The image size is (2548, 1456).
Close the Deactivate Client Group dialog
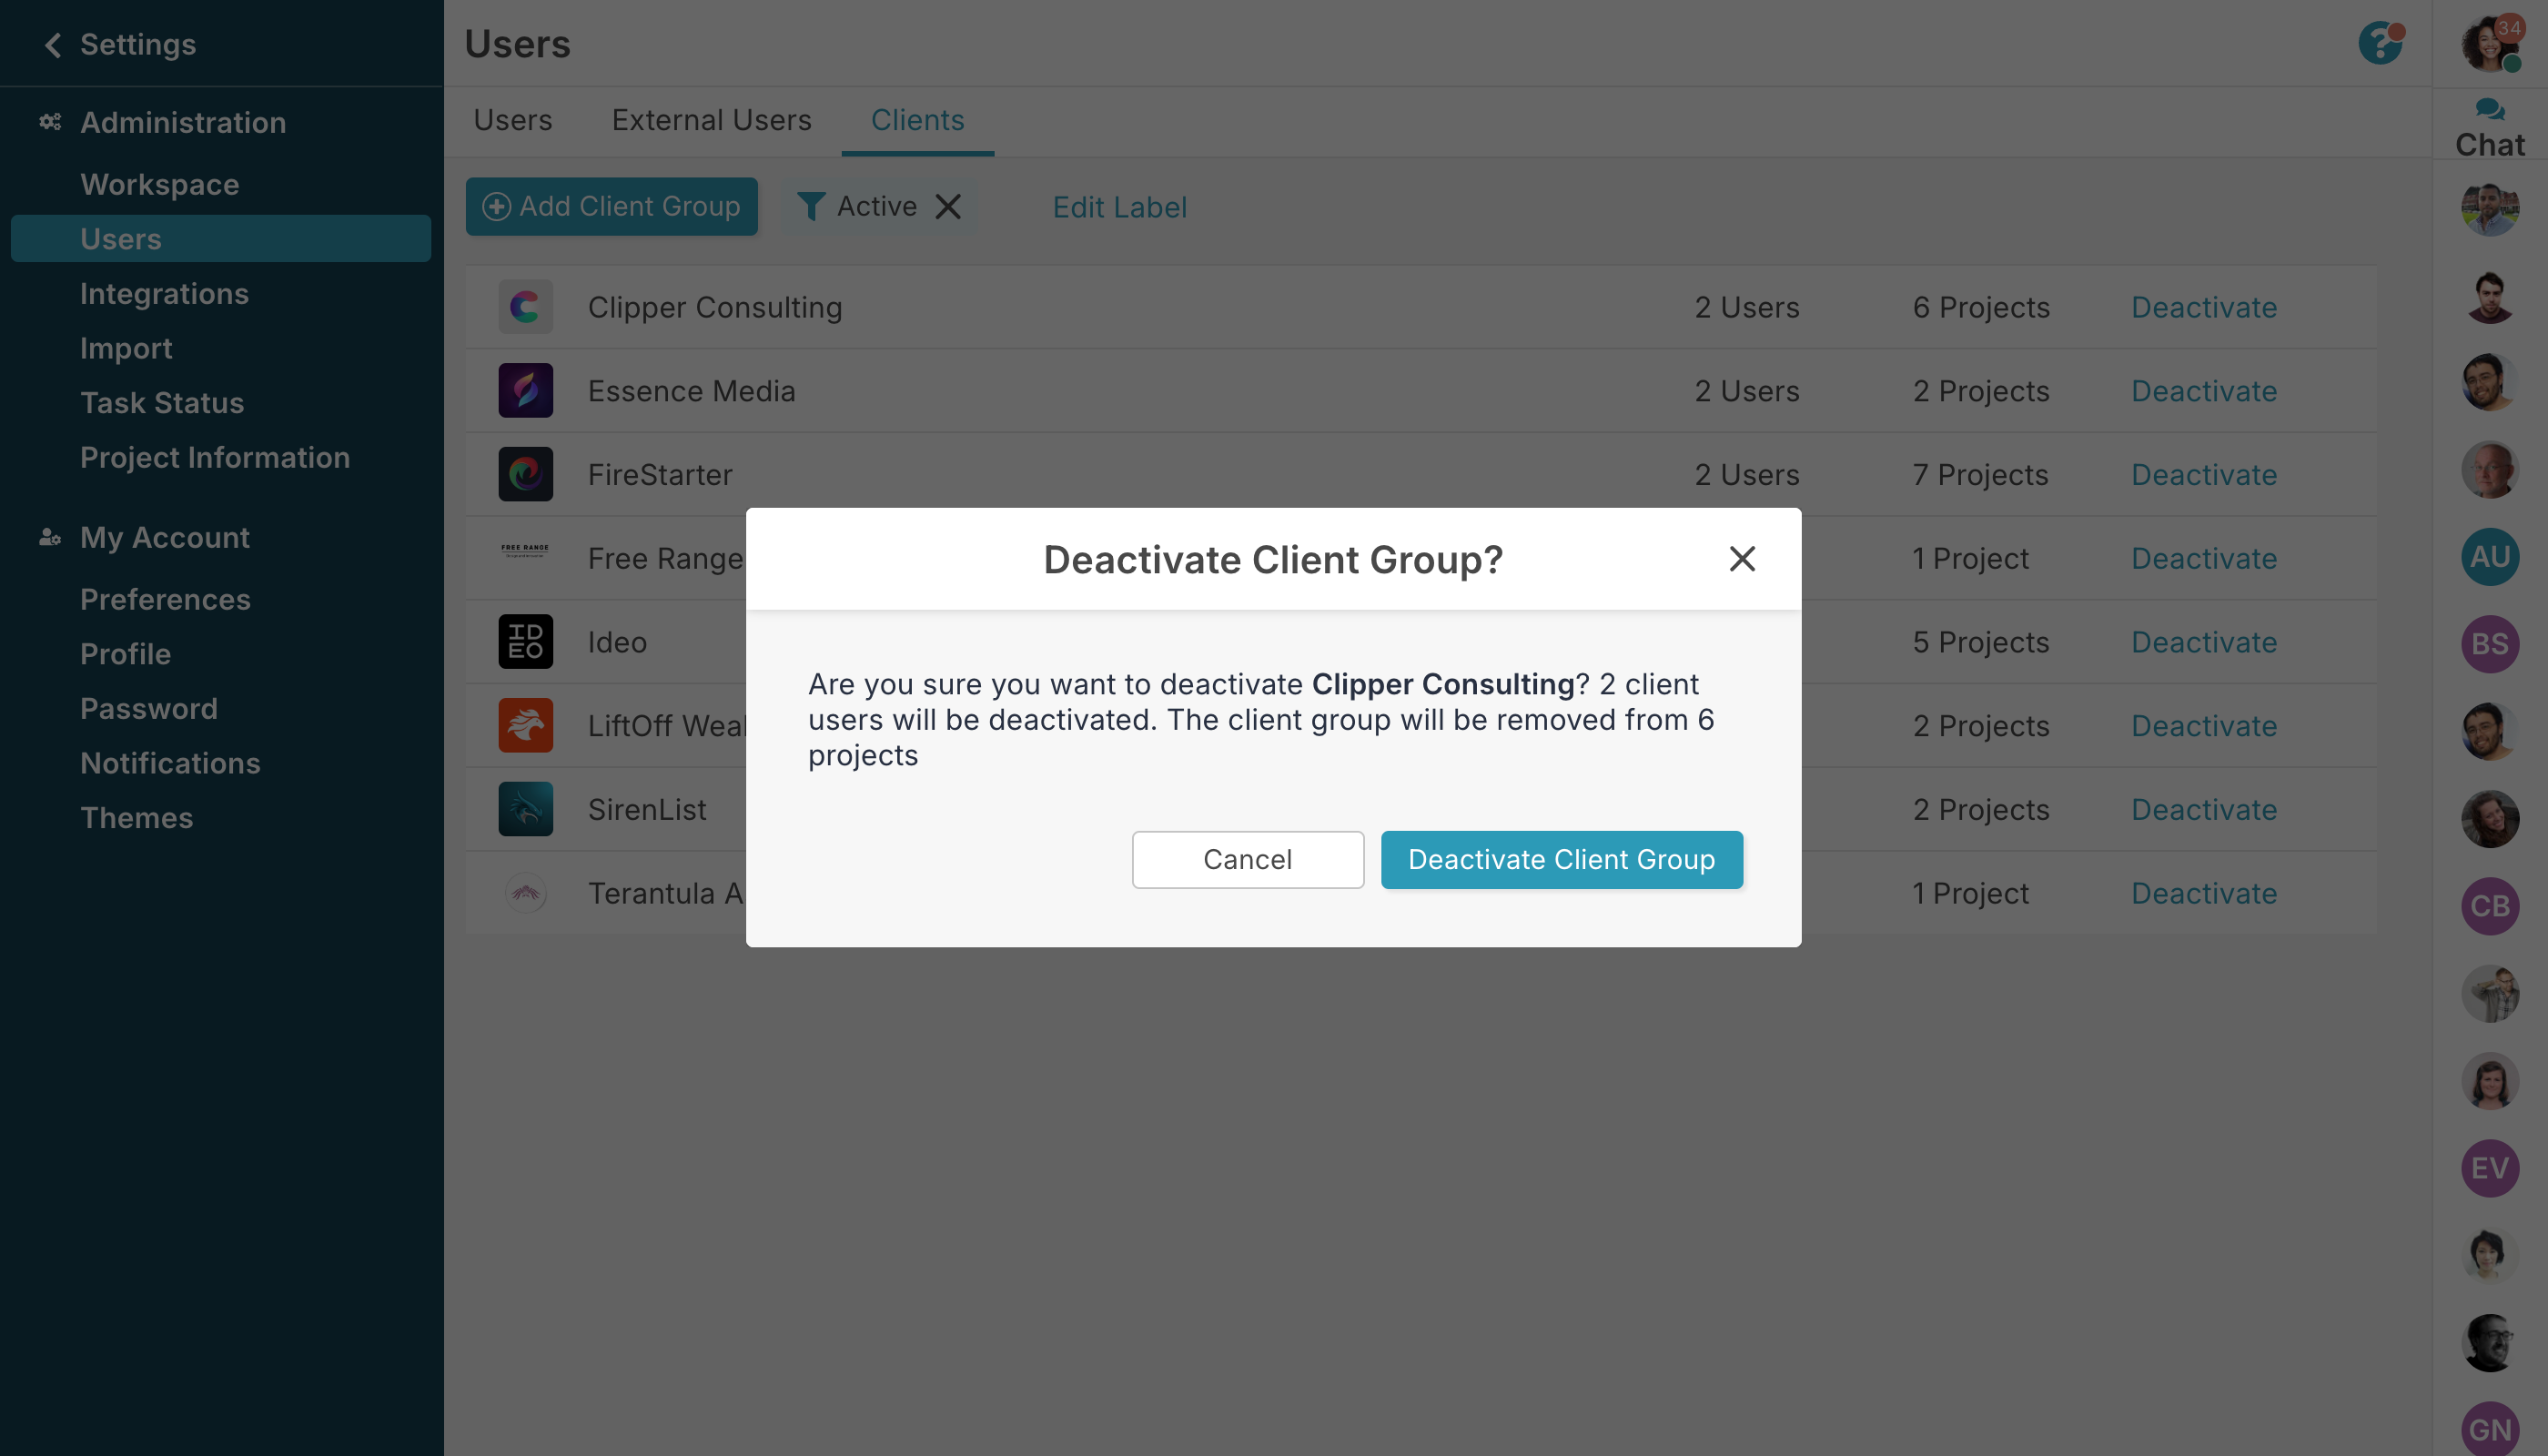point(1742,559)
